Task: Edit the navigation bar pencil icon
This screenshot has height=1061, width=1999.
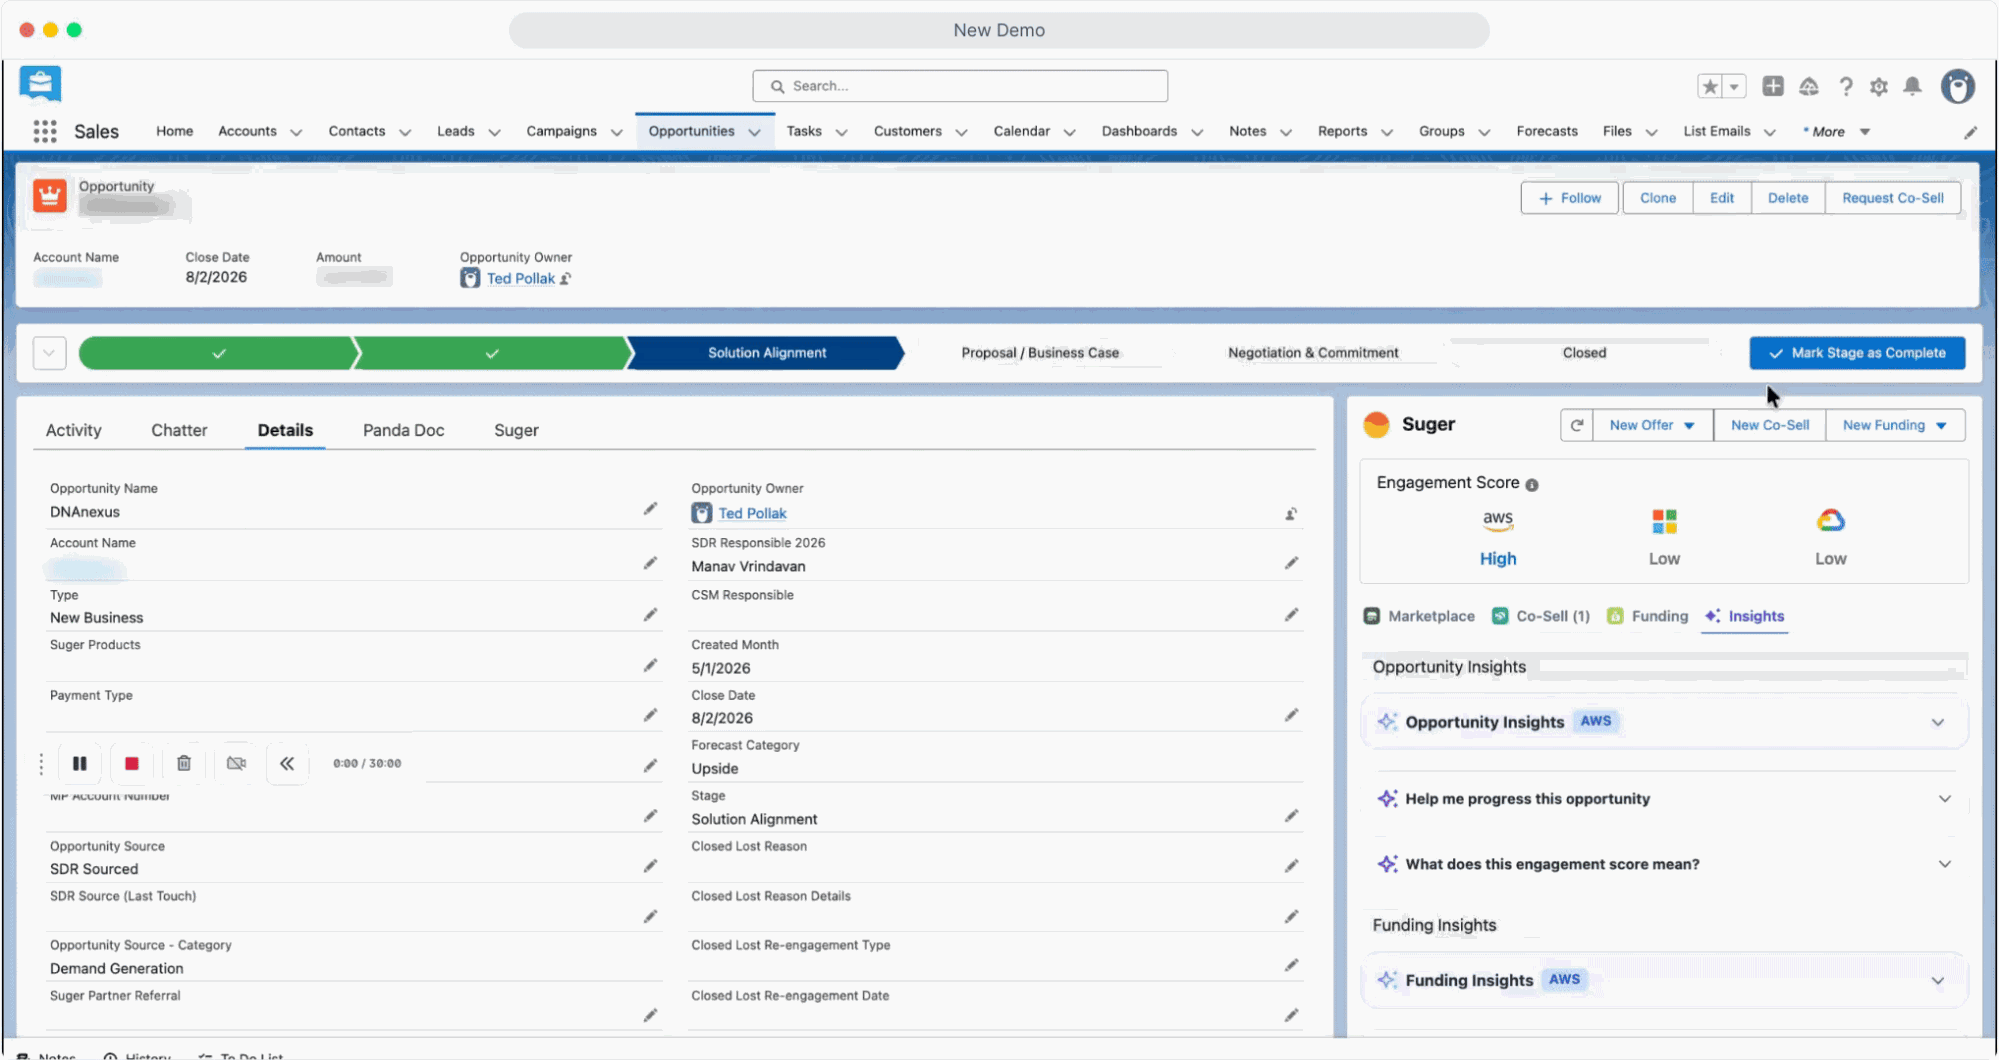Action: tap(1970, 132)
